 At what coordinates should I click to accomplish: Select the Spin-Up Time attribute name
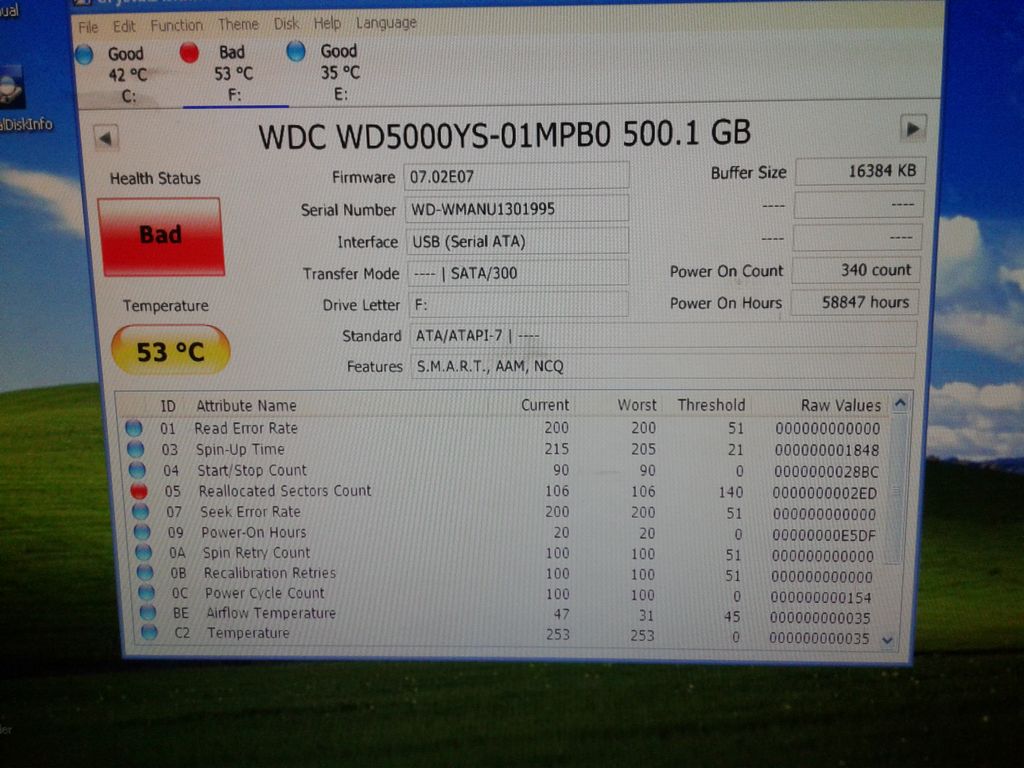[240, 449]
